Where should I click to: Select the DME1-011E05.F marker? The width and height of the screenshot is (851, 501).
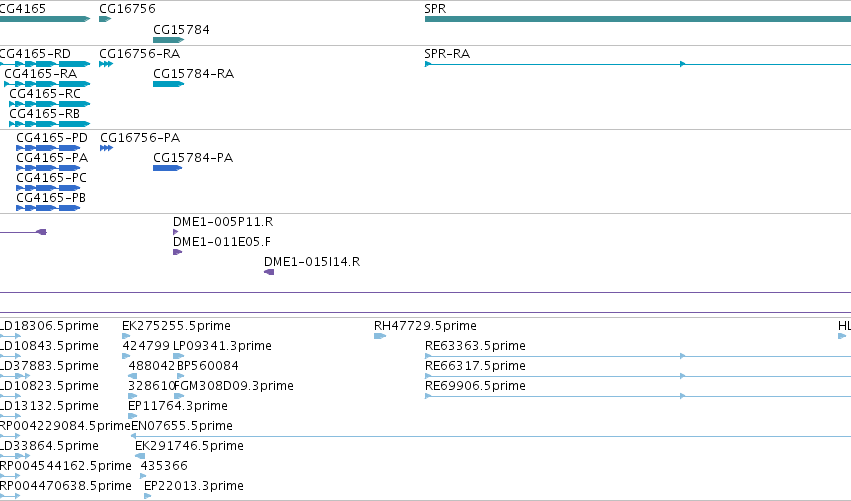tap(177, 252)
